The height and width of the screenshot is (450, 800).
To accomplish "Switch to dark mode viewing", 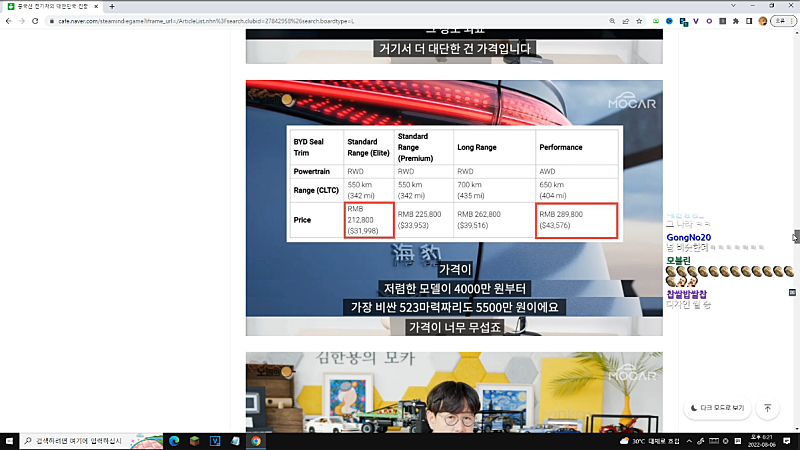I will point(717,408).
